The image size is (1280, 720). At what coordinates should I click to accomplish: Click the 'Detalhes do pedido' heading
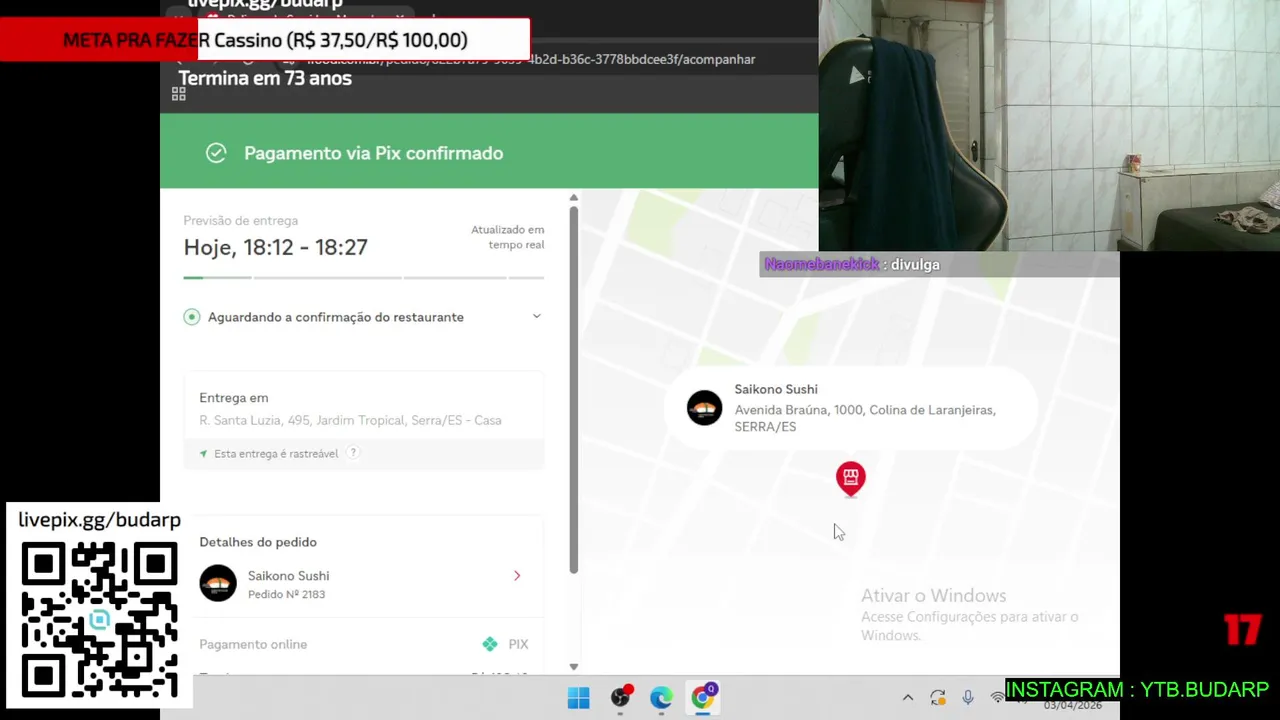click(x=258, y=542)
